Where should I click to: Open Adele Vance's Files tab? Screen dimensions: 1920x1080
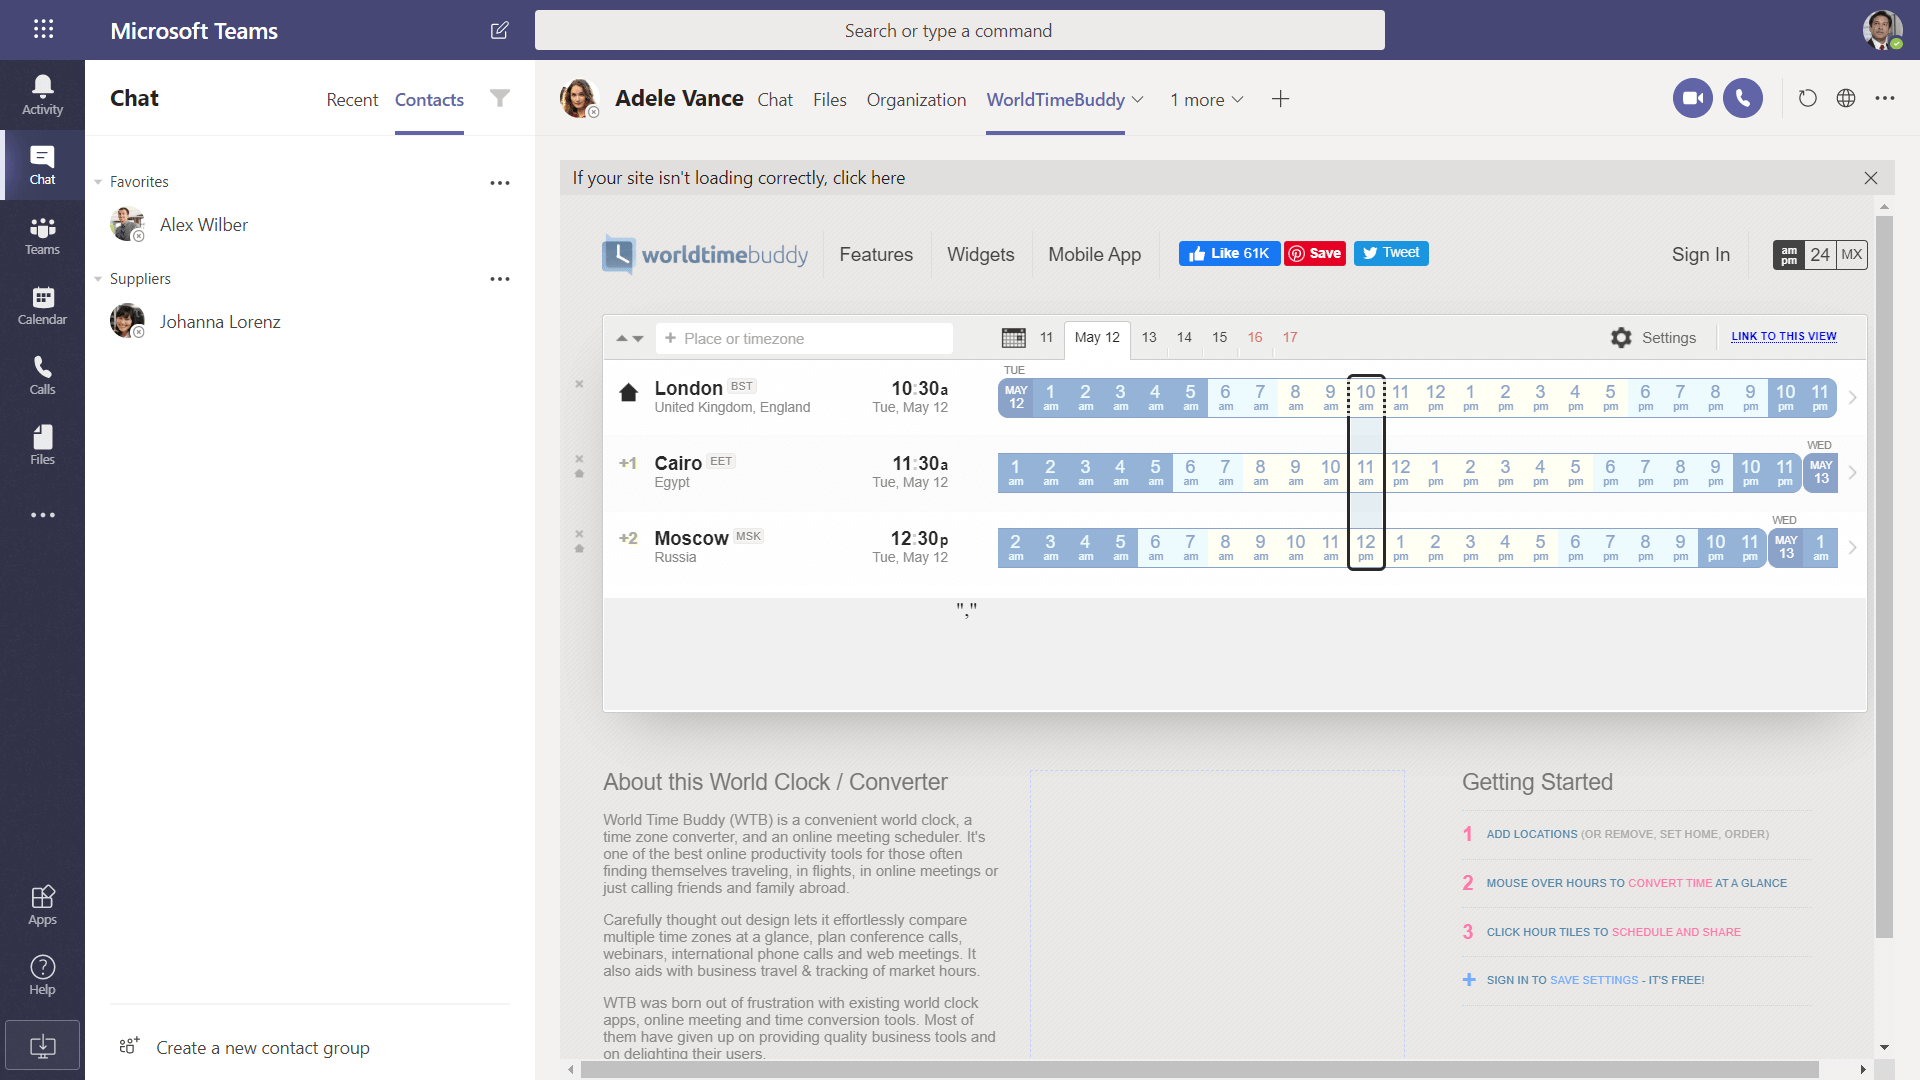point(830,100)
